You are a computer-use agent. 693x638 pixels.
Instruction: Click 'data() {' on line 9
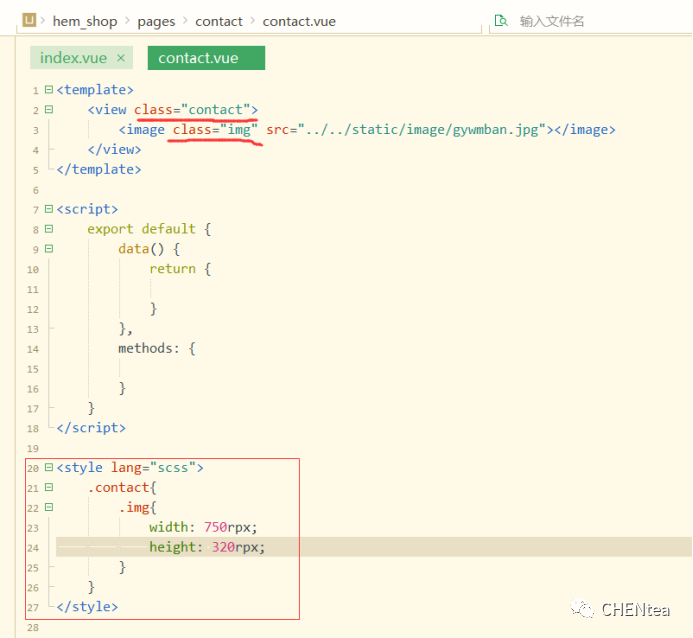tap(149, 249)
